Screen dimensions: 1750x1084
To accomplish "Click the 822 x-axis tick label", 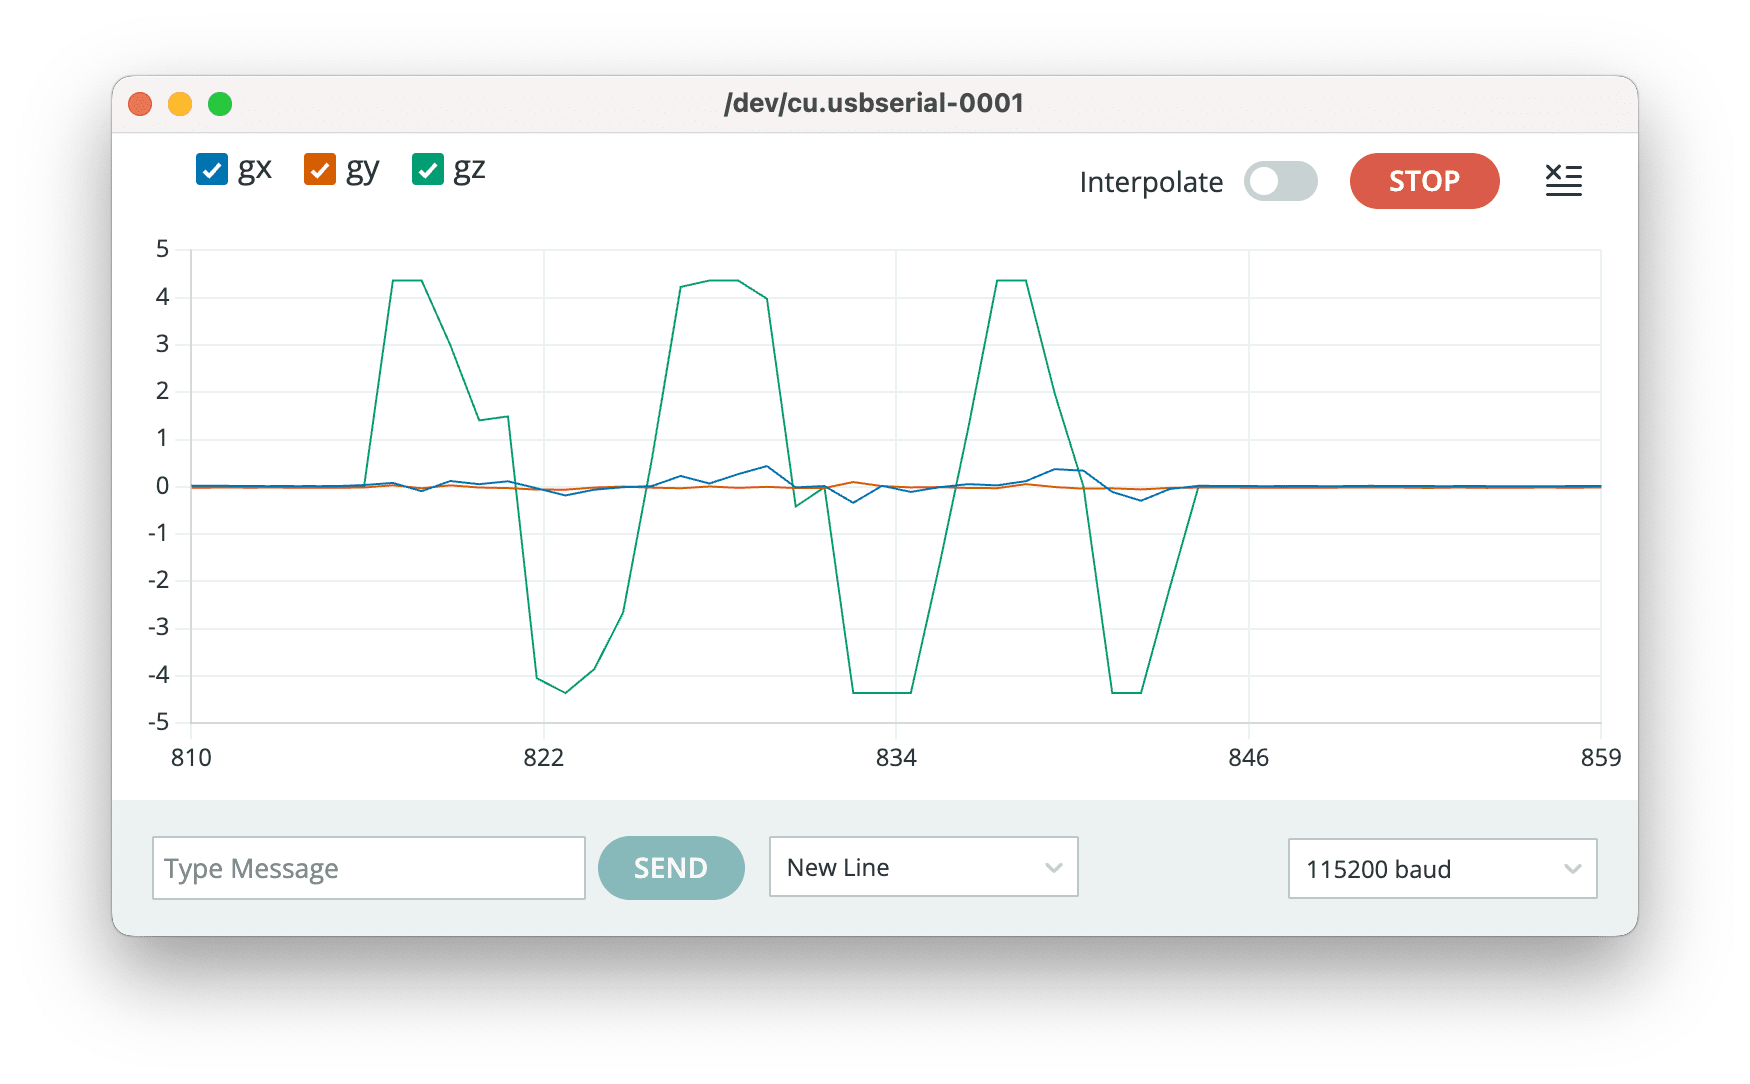I will [544, 758].
